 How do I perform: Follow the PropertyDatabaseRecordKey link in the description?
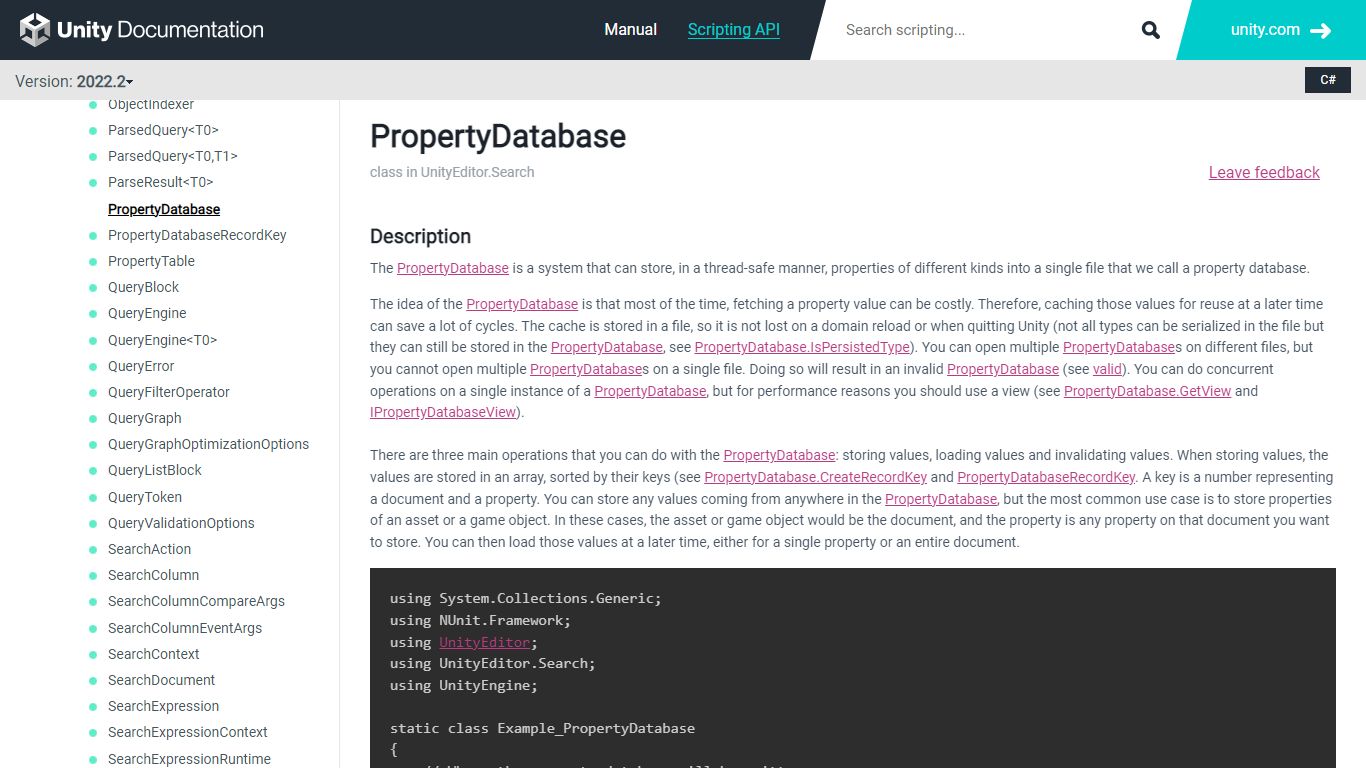pyautogui.click(x=1046, y=477)
